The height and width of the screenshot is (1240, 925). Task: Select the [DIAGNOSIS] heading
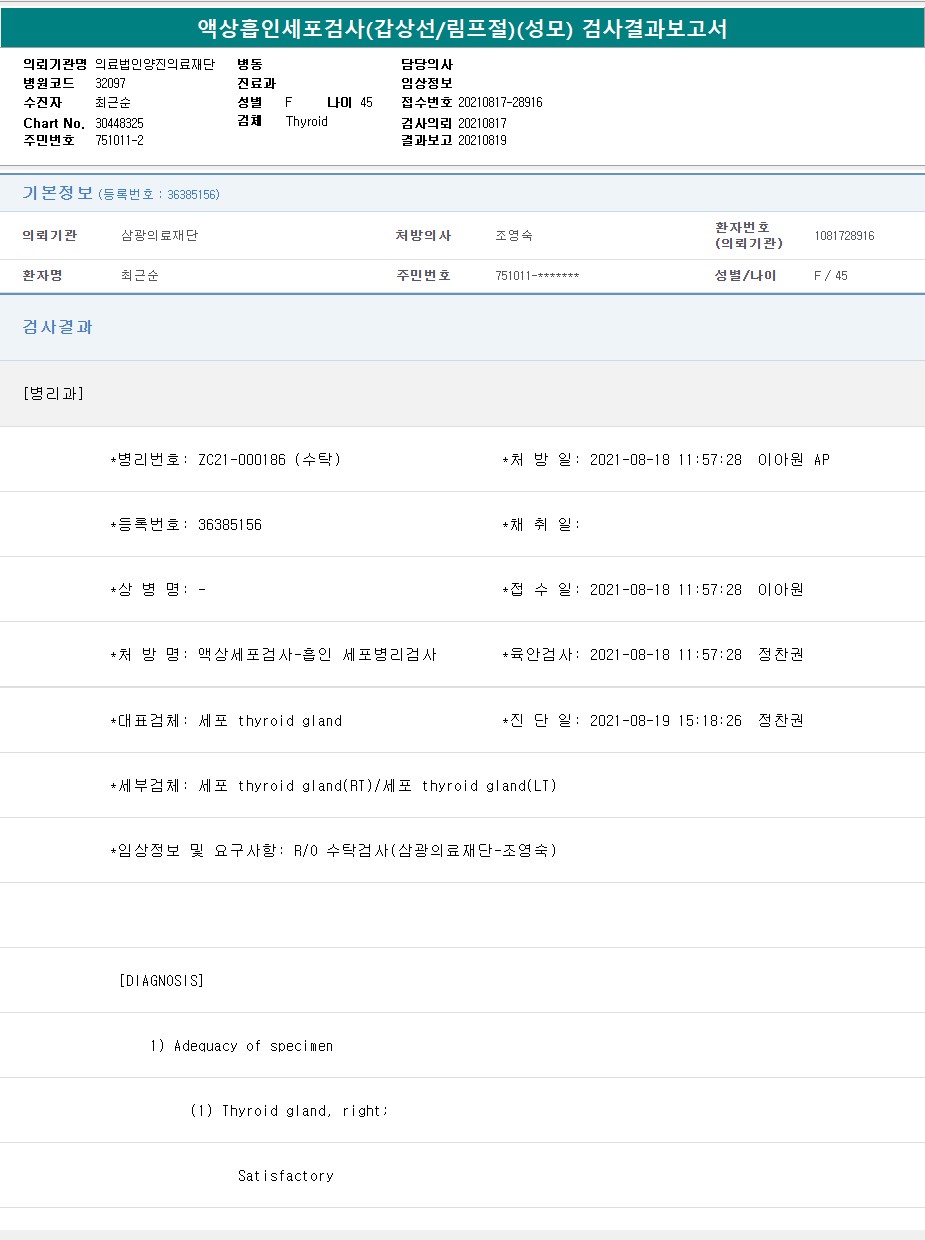point(161,981)
